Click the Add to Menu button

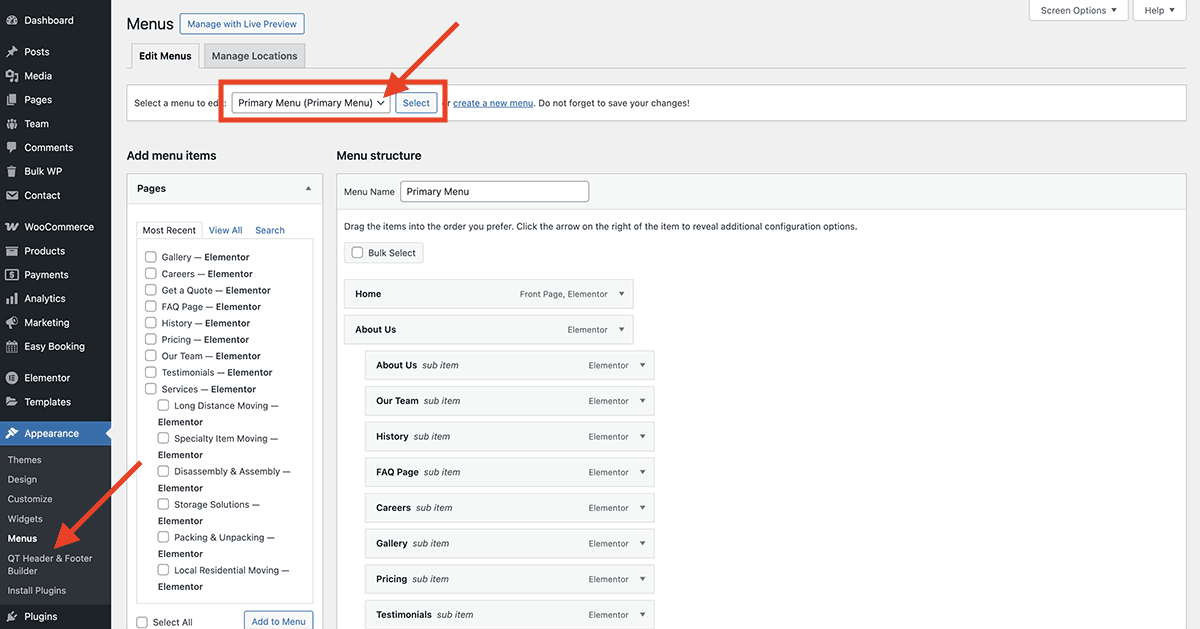278,622
